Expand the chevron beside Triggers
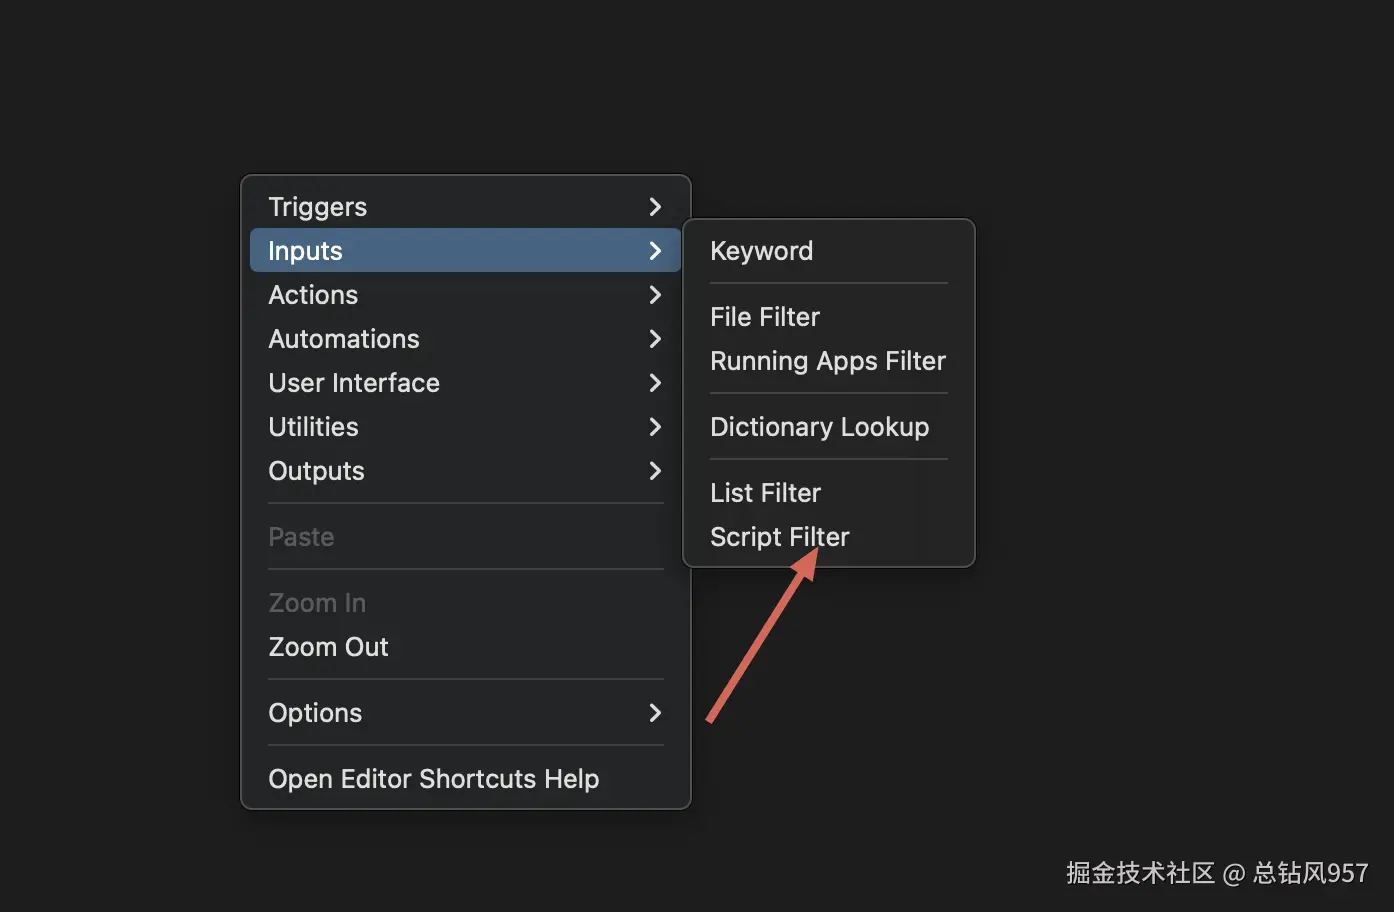The image size is (1394, 912). coord(655,207)
